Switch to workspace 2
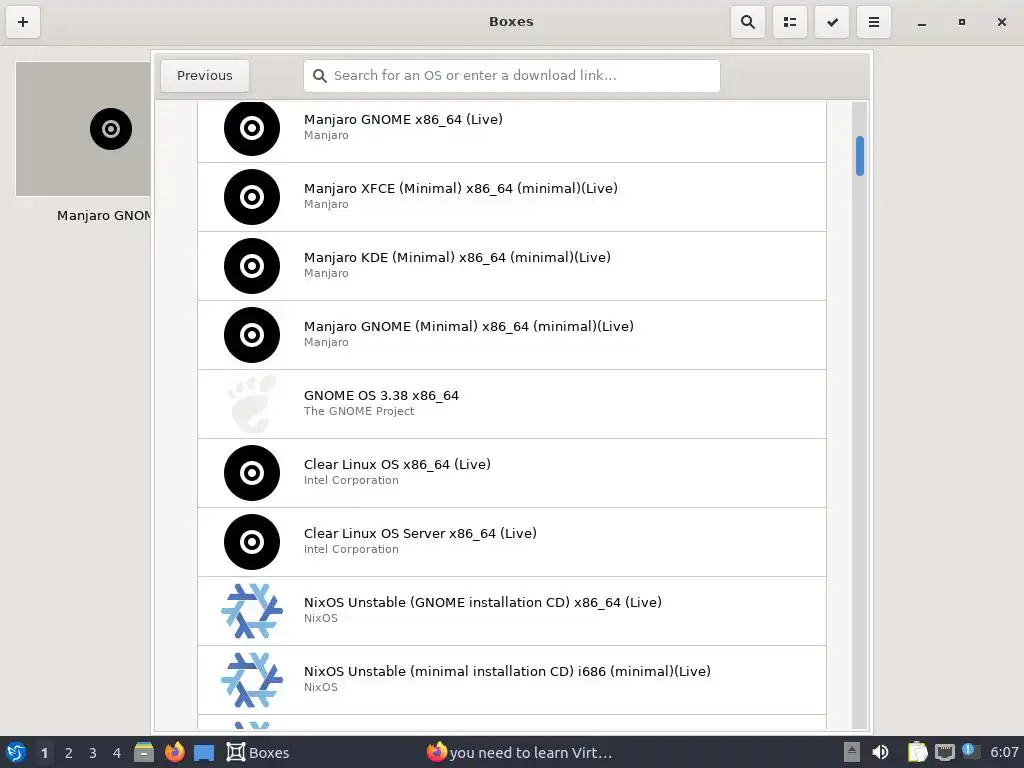Image resolution: width=1024 pixels, height=768 pixels. tap(69, 753)
